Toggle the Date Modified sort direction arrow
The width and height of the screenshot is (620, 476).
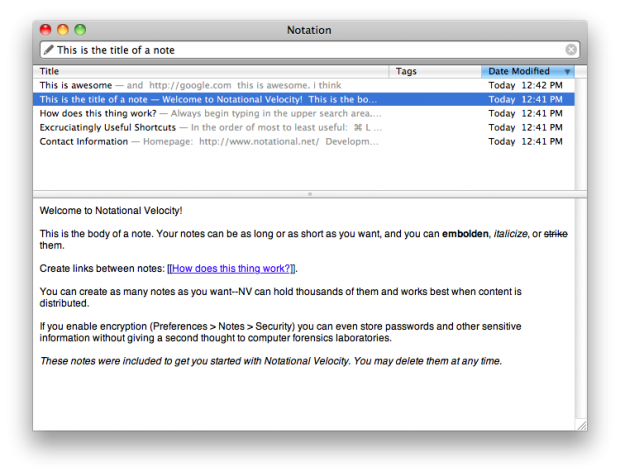(x=567, y=72)
